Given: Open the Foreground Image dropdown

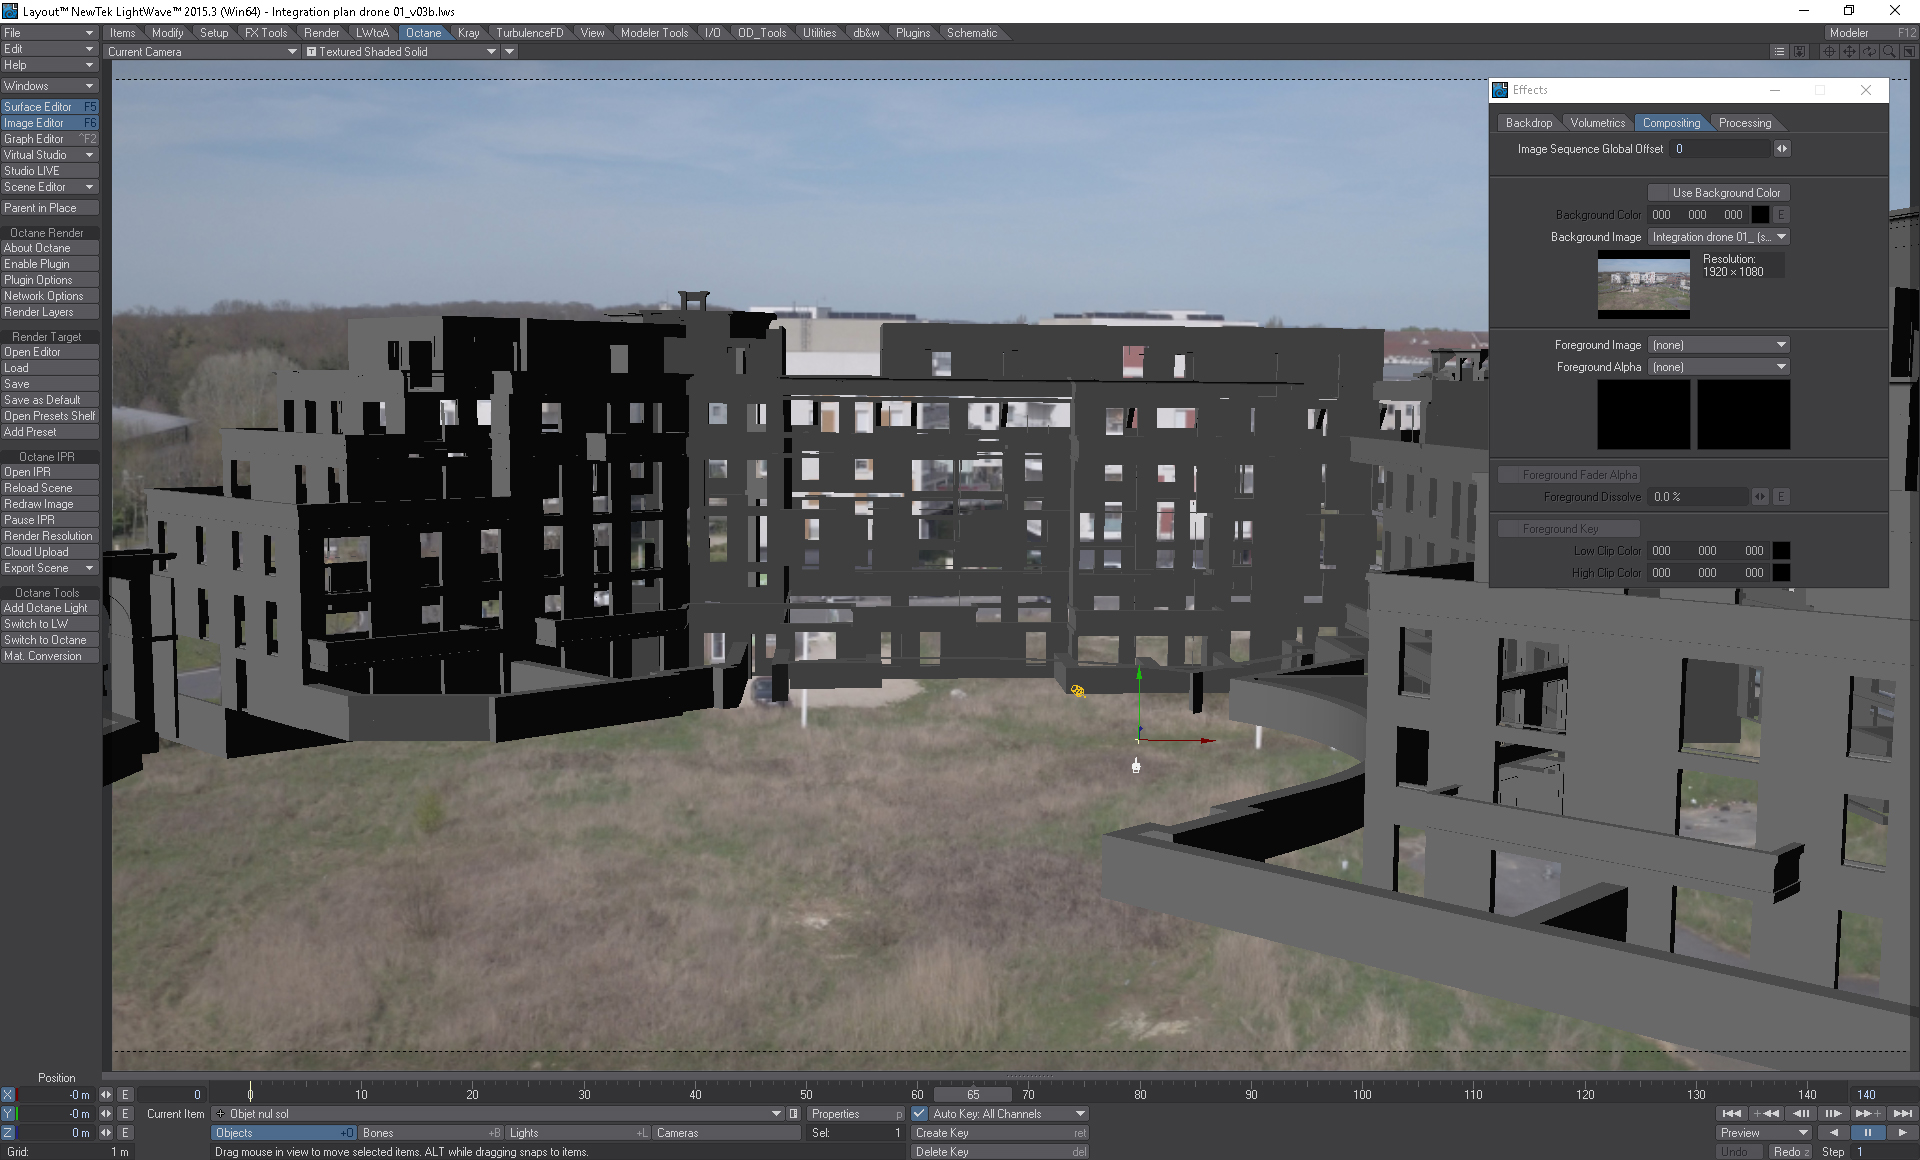Looking at the screenshot, I should click(1718, 345).
